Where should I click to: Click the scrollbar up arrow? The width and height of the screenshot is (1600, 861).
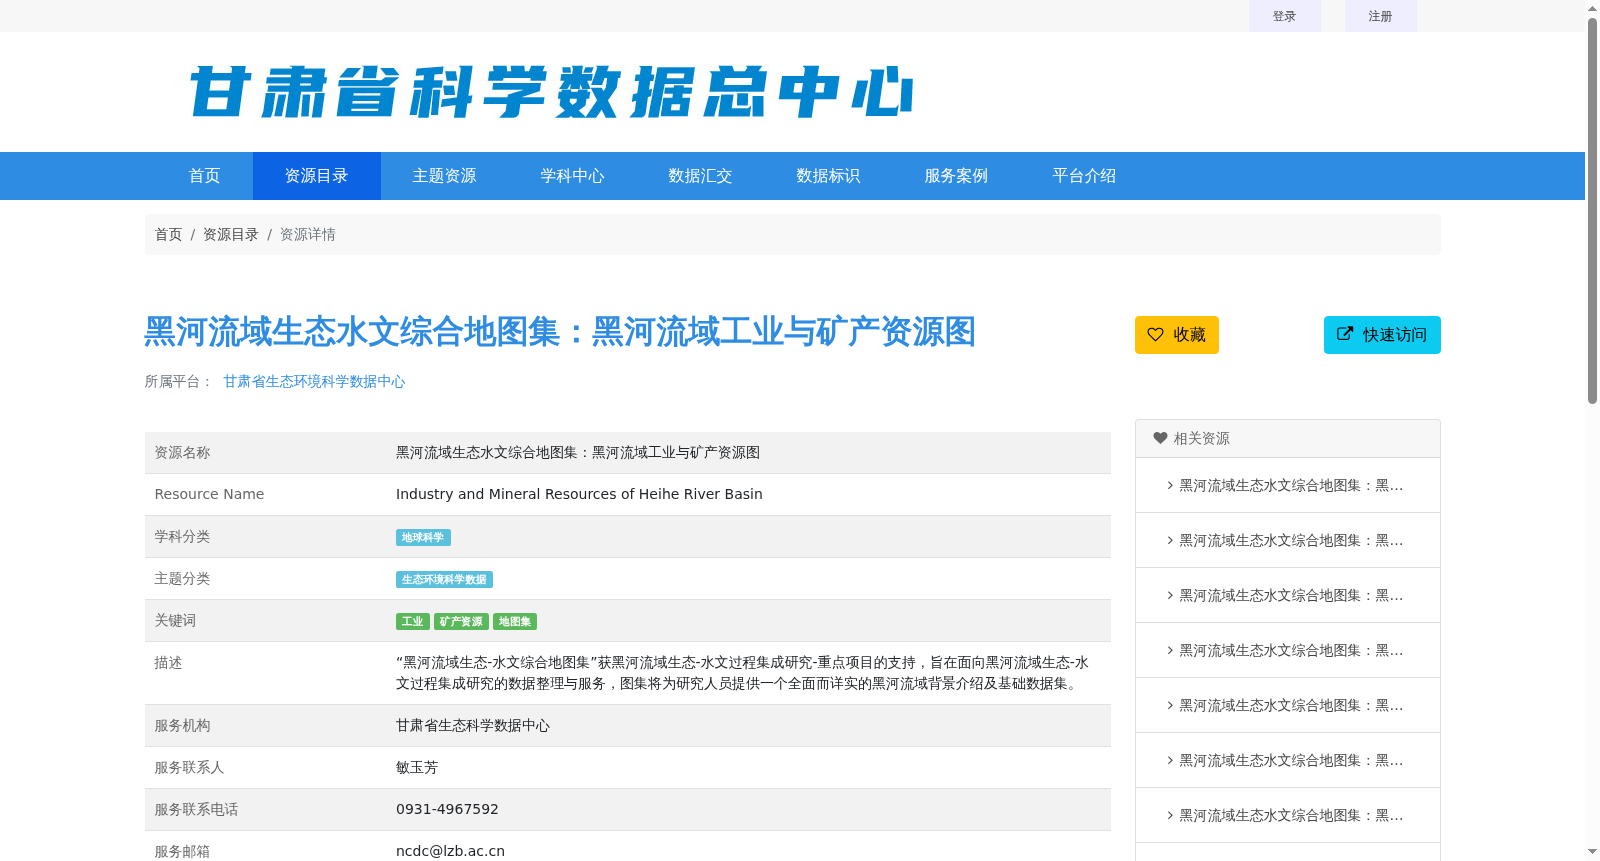click(x=1592, y=8)
